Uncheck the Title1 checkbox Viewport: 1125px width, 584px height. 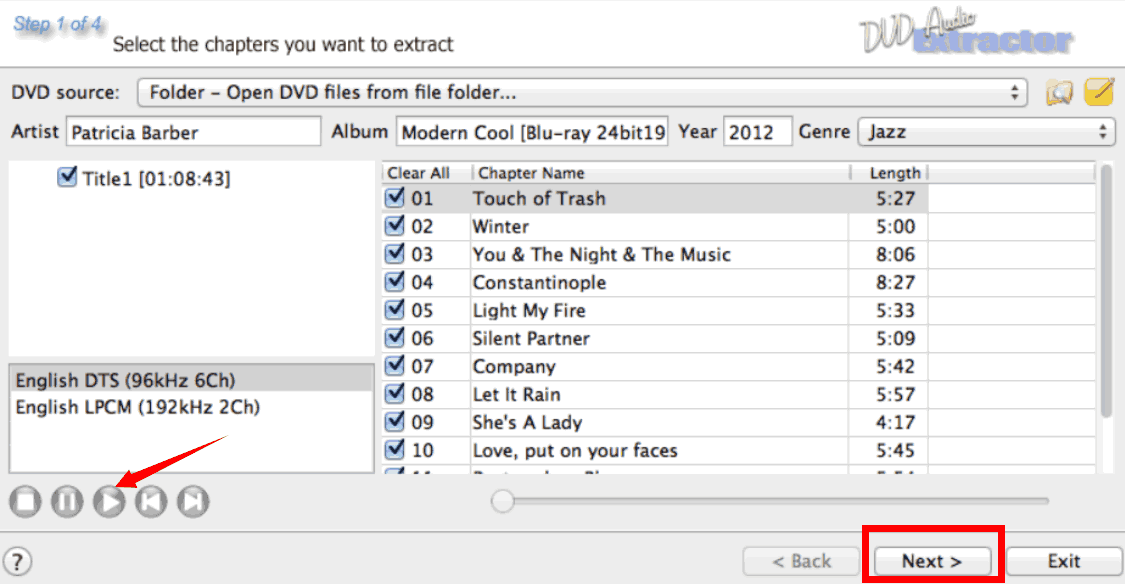tap(68, 178)
